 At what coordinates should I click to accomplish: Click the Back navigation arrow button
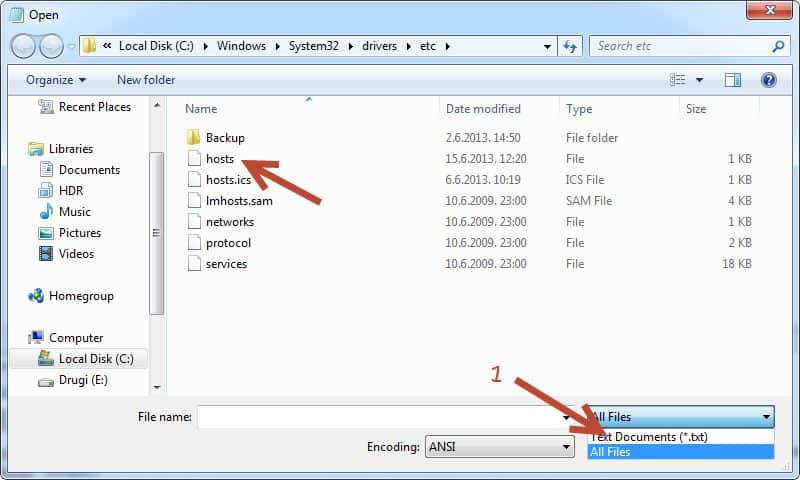click(x=23, y=46)
